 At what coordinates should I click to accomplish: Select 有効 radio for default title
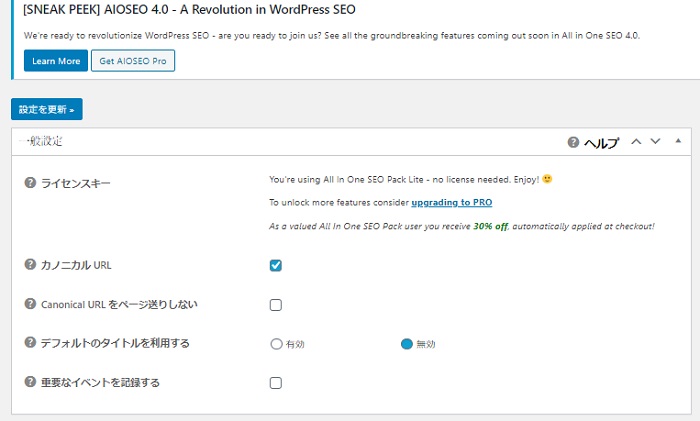tap(276, 344)
